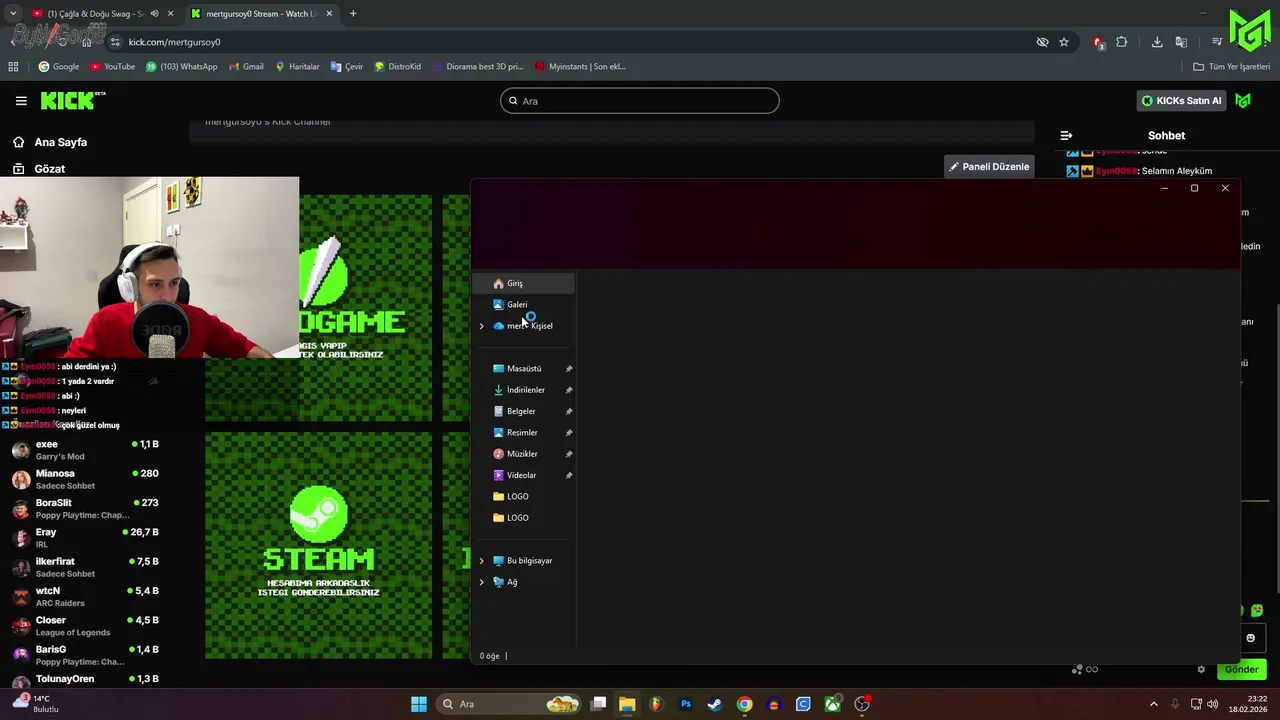Screen dimensions: 1280x720
Task: Open Photoshop from the taskbar
Action: click(686, 704)
